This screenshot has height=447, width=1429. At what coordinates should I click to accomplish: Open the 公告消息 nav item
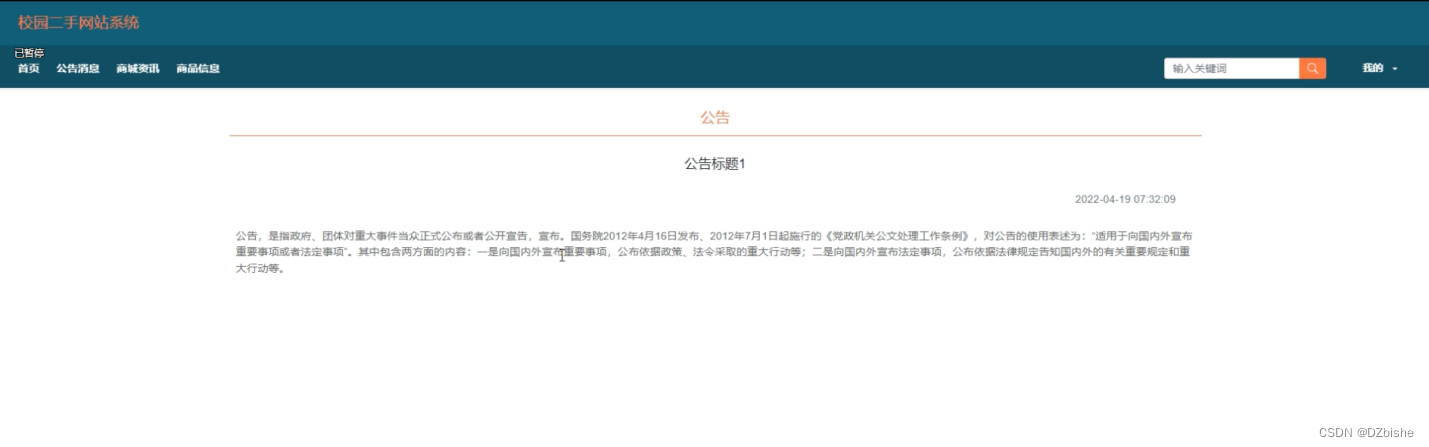[x=77, y=68]
